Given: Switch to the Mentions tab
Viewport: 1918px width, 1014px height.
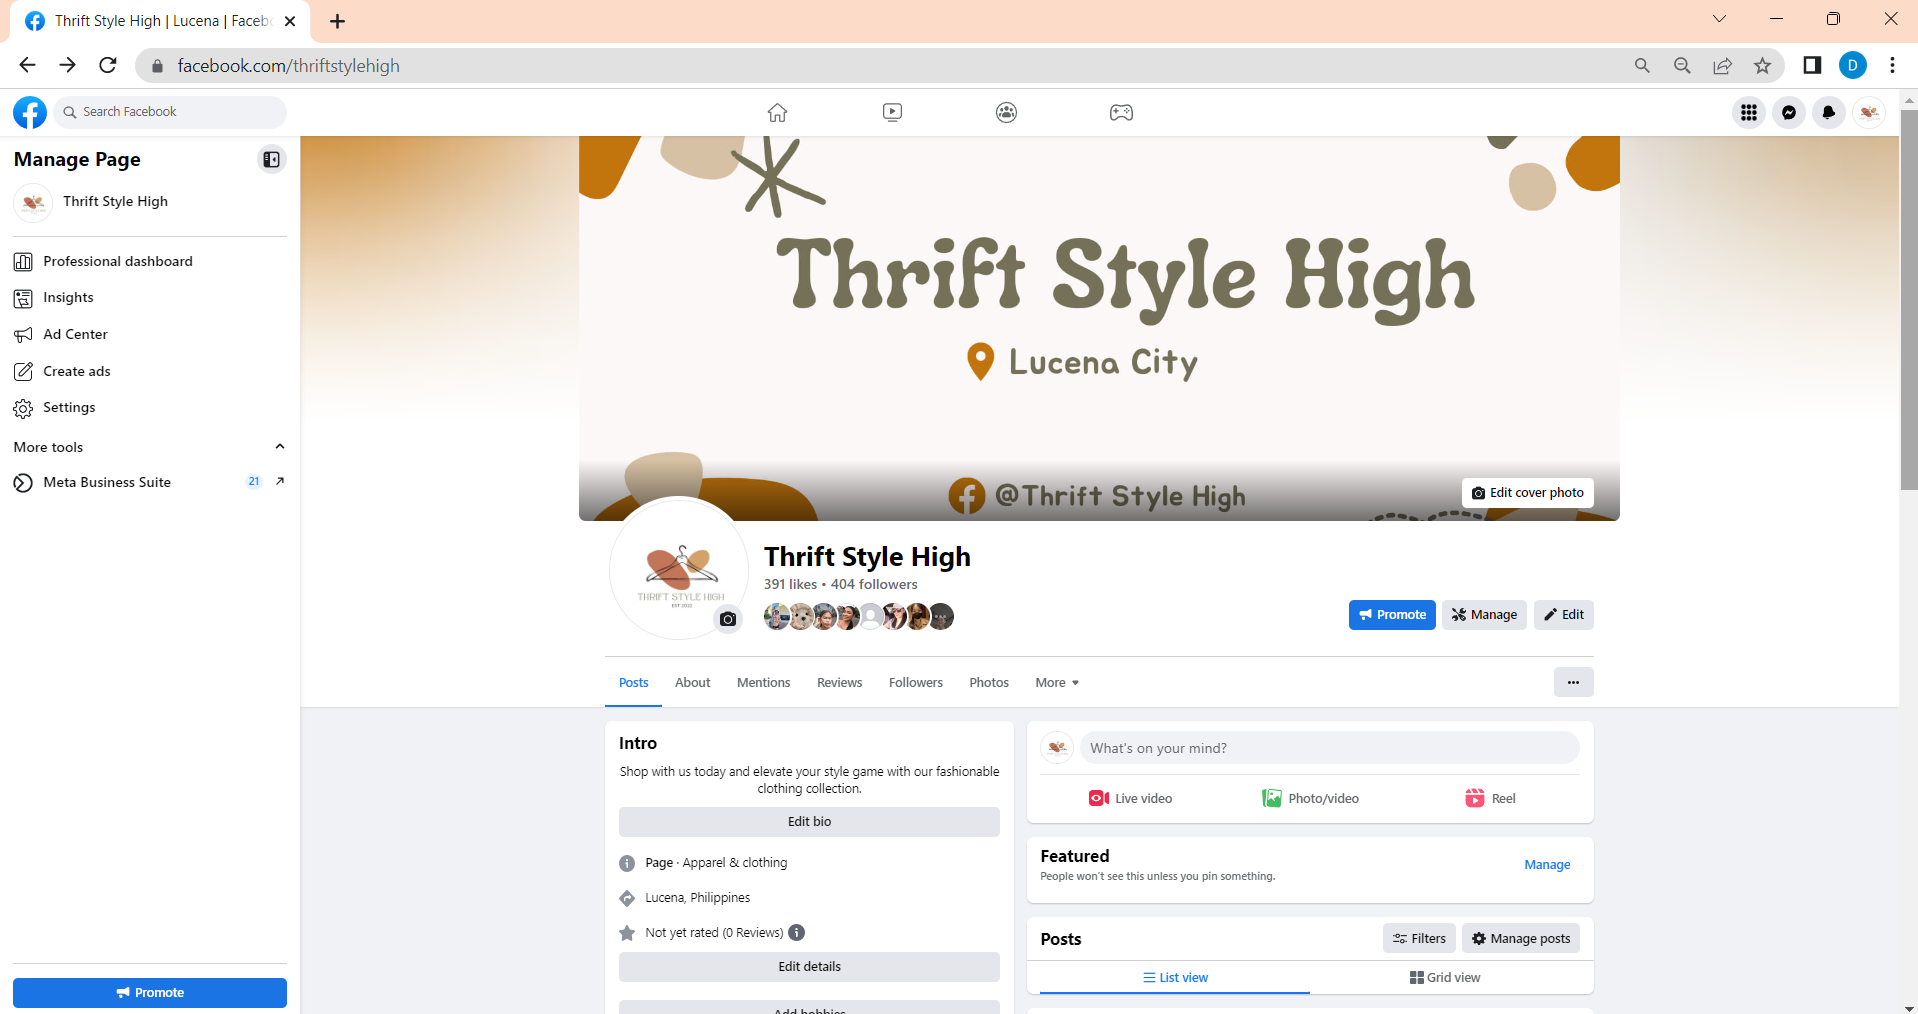Looking at the screenshot, I should coord(763,683).
